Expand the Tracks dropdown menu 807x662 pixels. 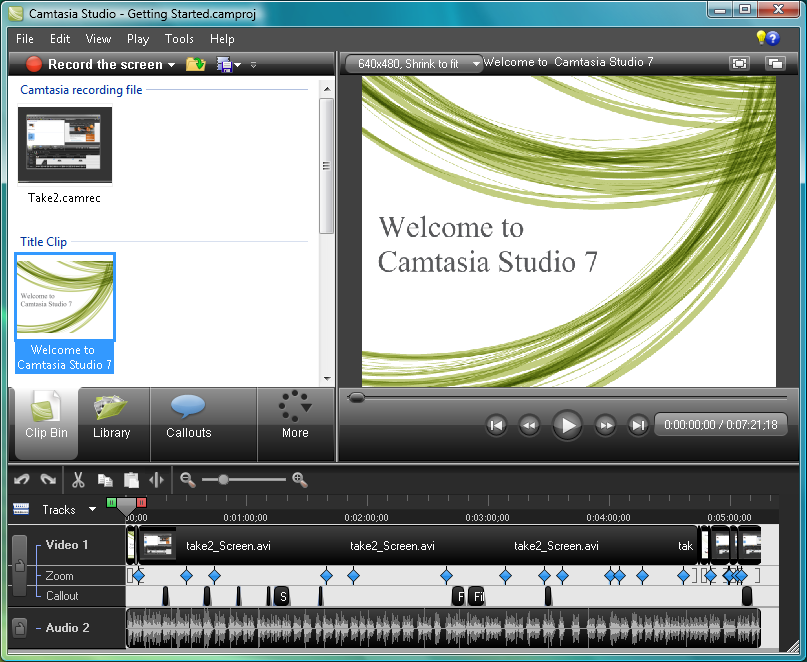pos(92,509)
